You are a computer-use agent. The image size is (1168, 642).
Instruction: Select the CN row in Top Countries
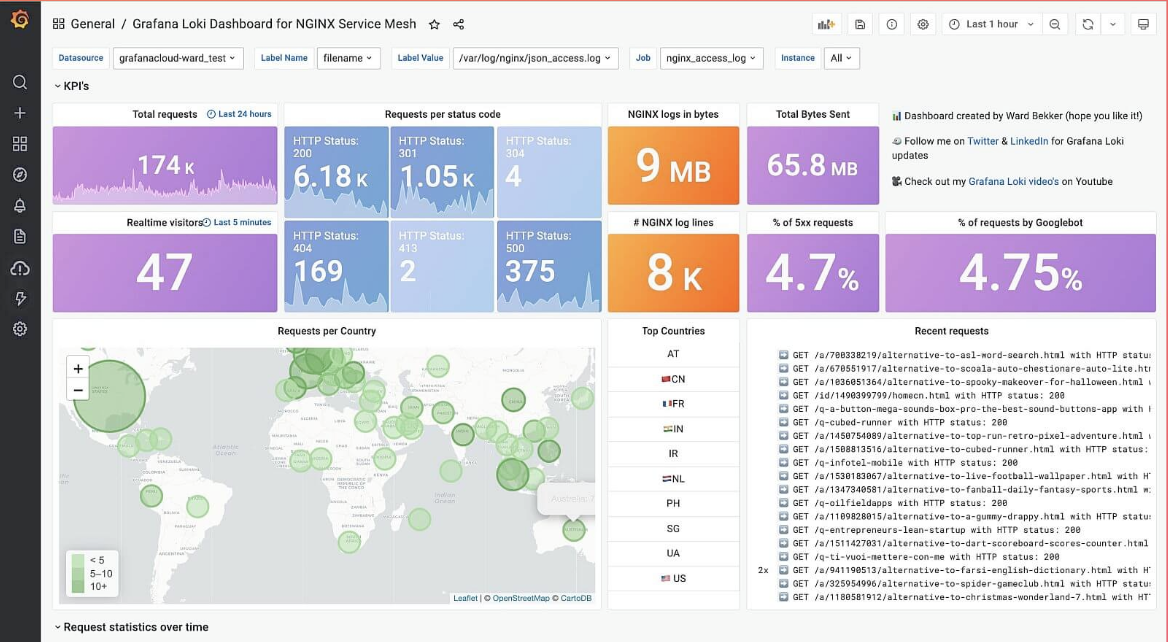673,379
